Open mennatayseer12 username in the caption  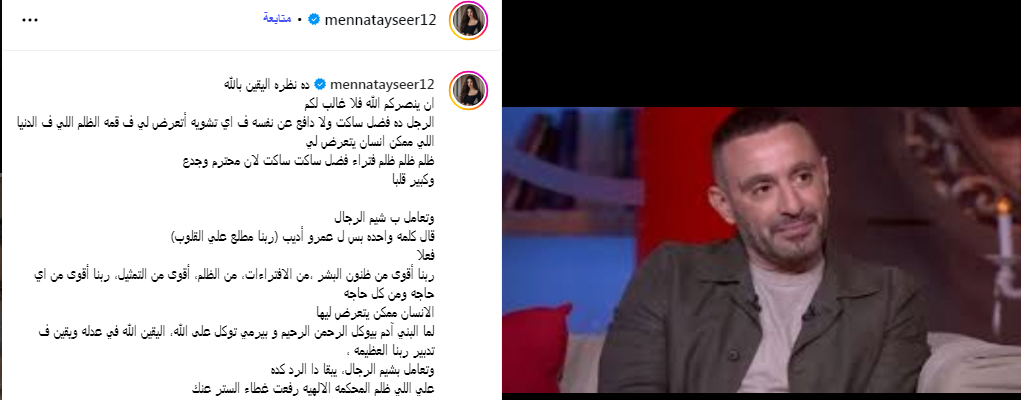click(382, 85)
